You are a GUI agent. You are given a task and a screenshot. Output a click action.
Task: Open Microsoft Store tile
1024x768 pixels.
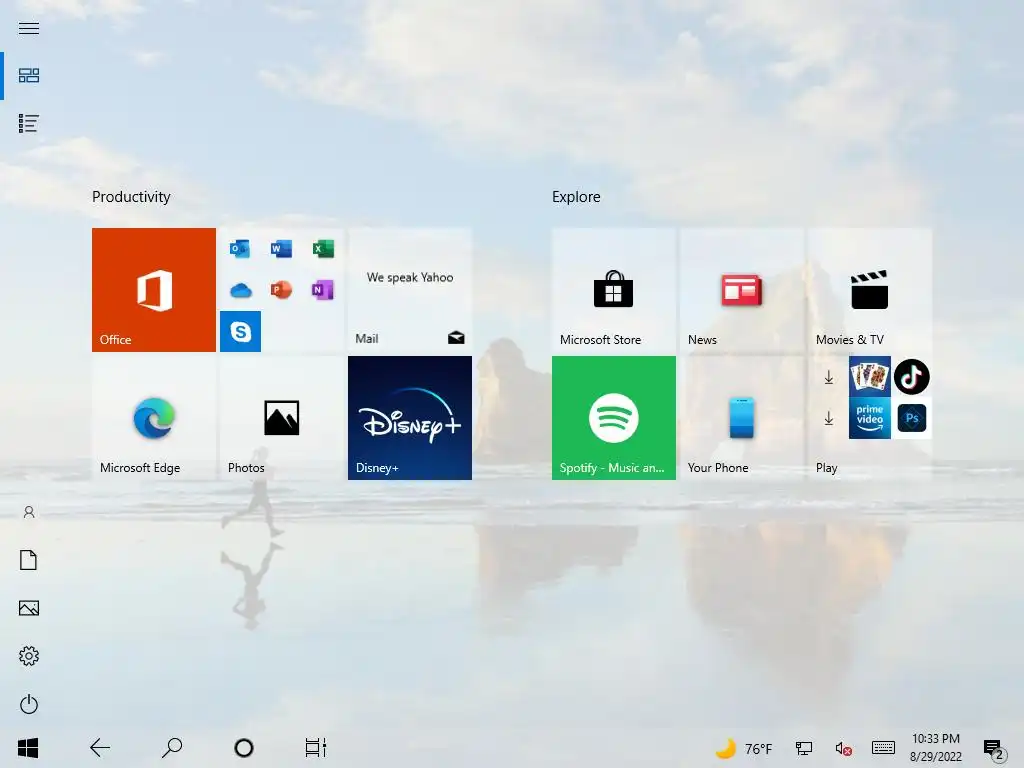coord(613,289)
